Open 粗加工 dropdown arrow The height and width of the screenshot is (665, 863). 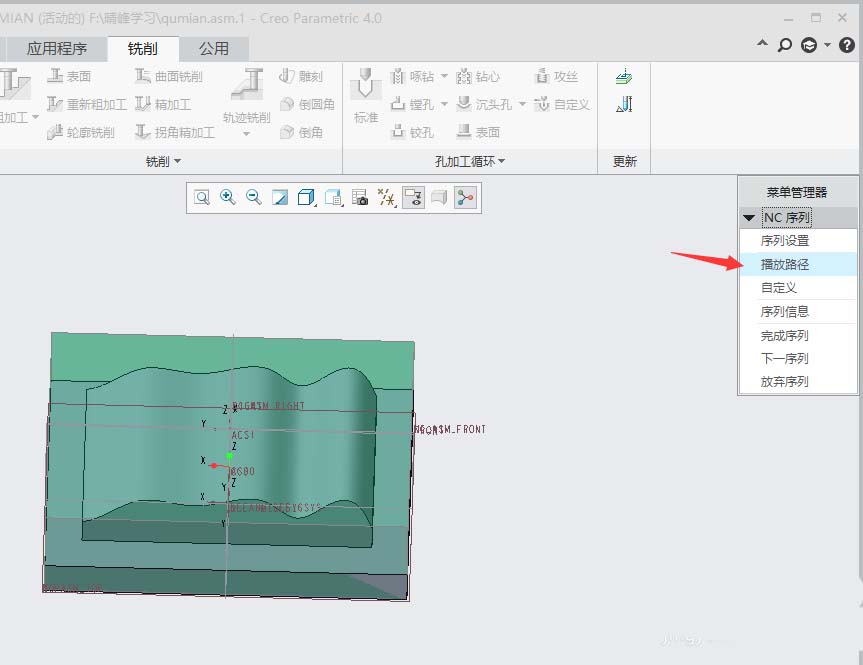click(x=35, y=117)
